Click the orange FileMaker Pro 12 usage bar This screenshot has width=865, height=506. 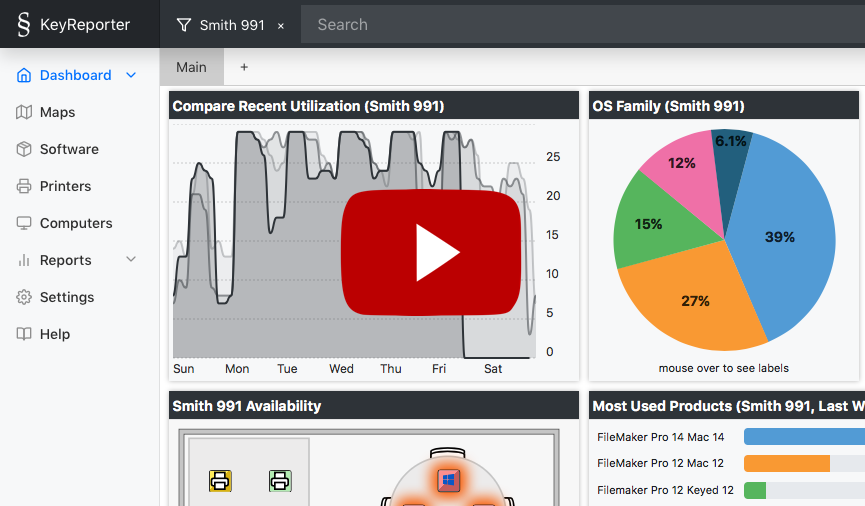pos(787,464)
